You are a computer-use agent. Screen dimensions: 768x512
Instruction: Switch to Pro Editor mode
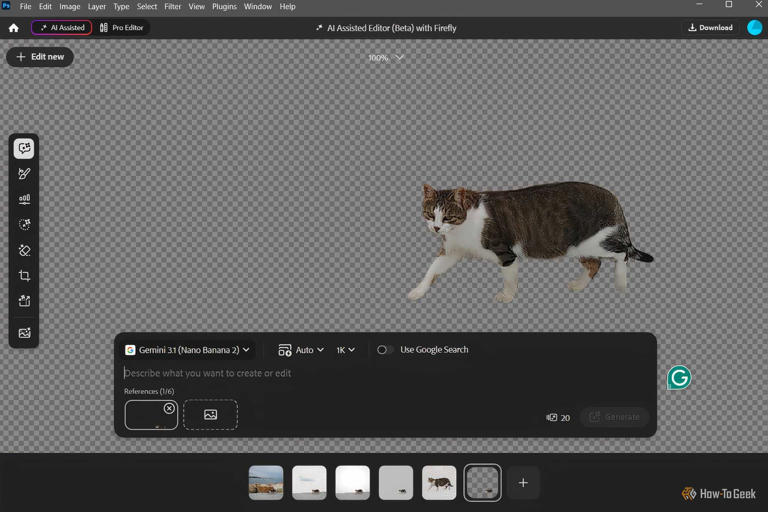coord(121,27)
